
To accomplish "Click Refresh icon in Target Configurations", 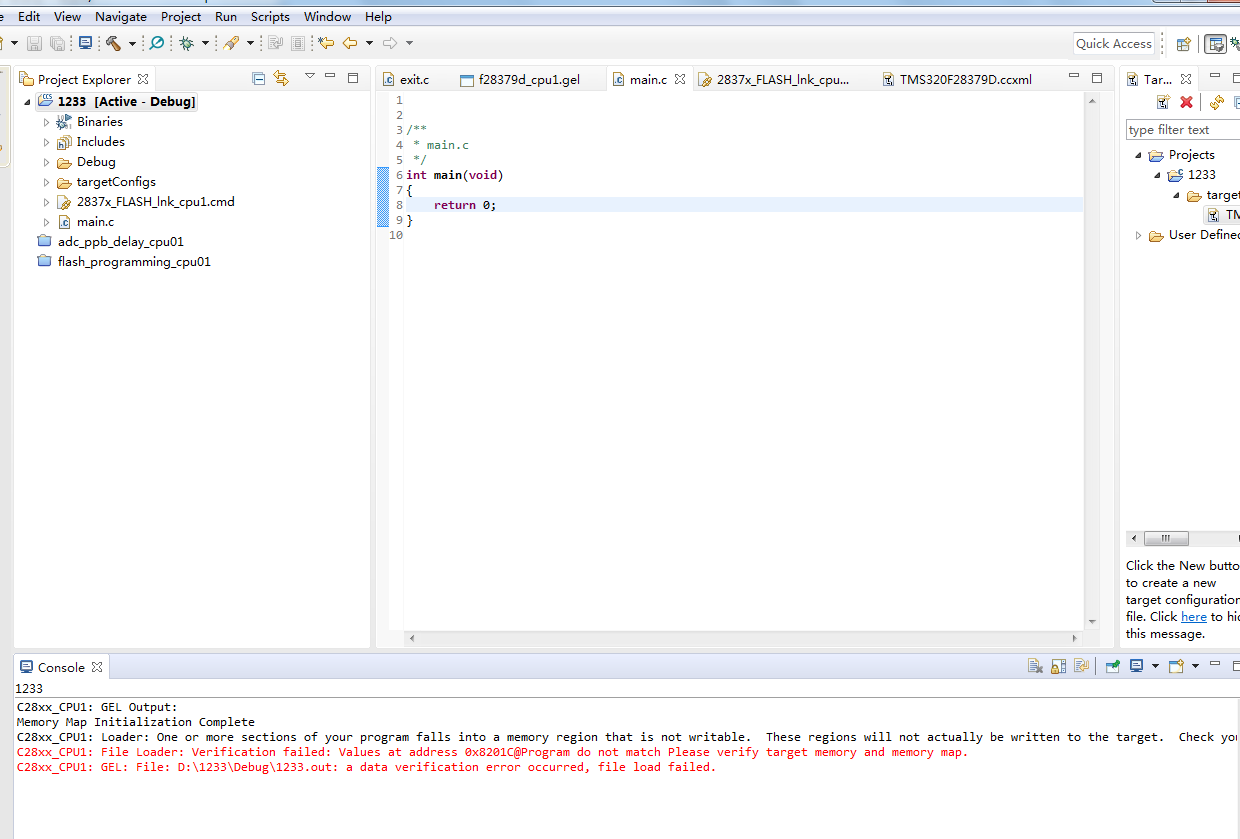I will coord(1216,102).
